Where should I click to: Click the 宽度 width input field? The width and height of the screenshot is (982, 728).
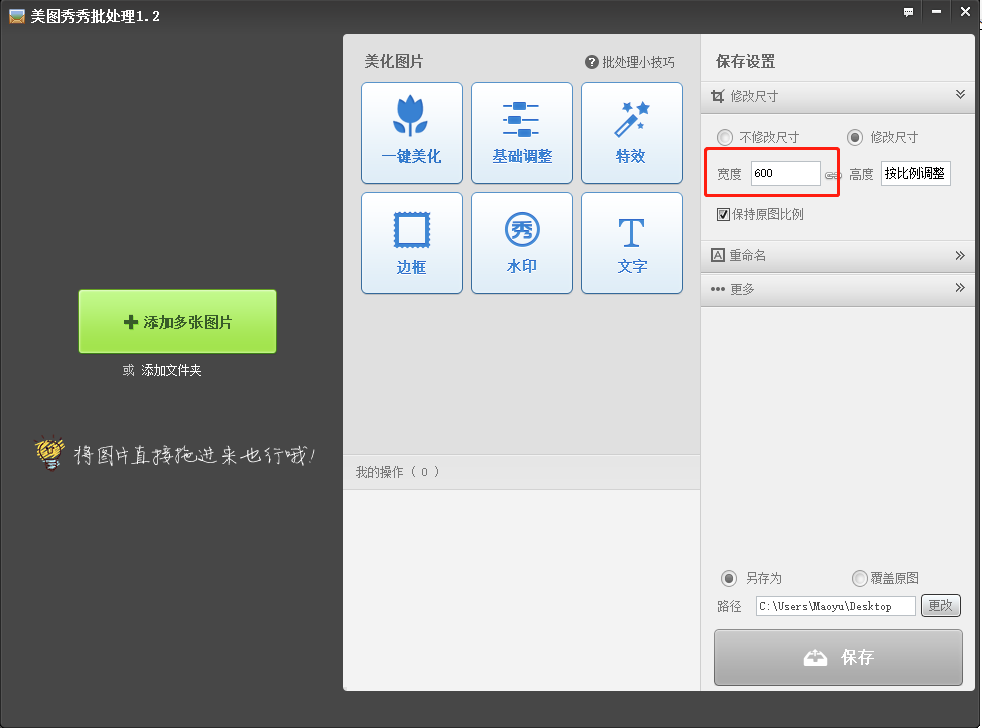point(785,174)
